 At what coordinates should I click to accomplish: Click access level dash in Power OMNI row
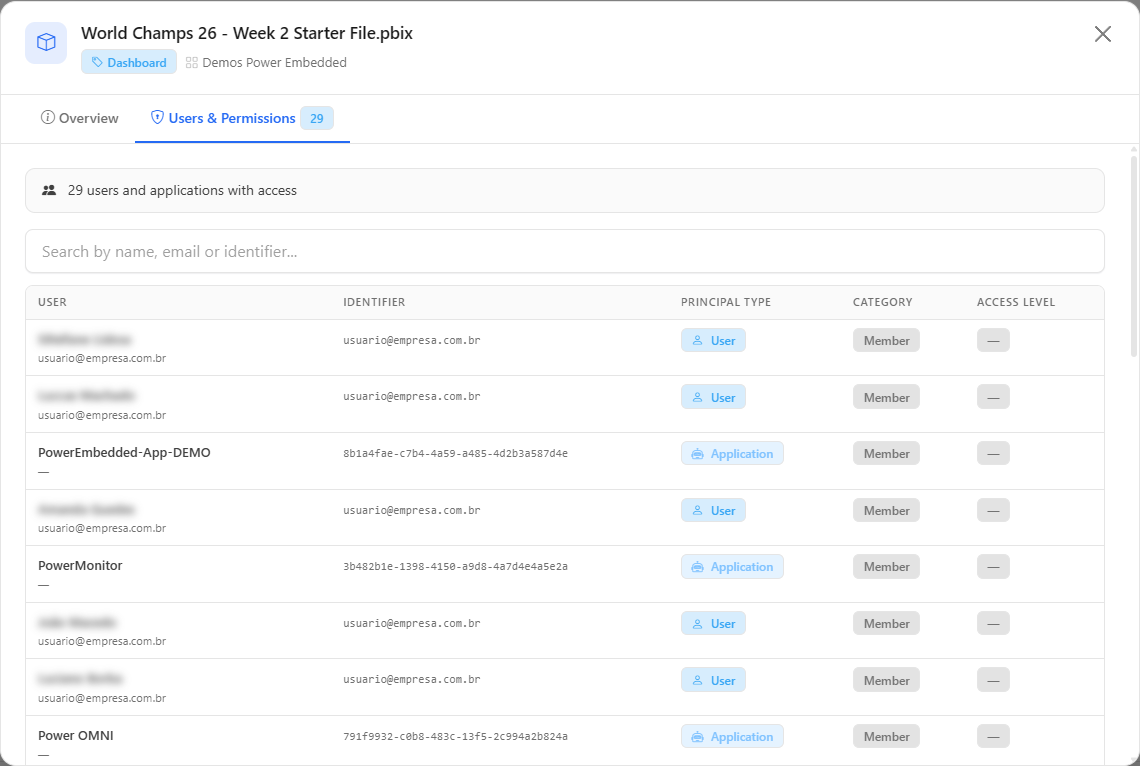(993, 736)
